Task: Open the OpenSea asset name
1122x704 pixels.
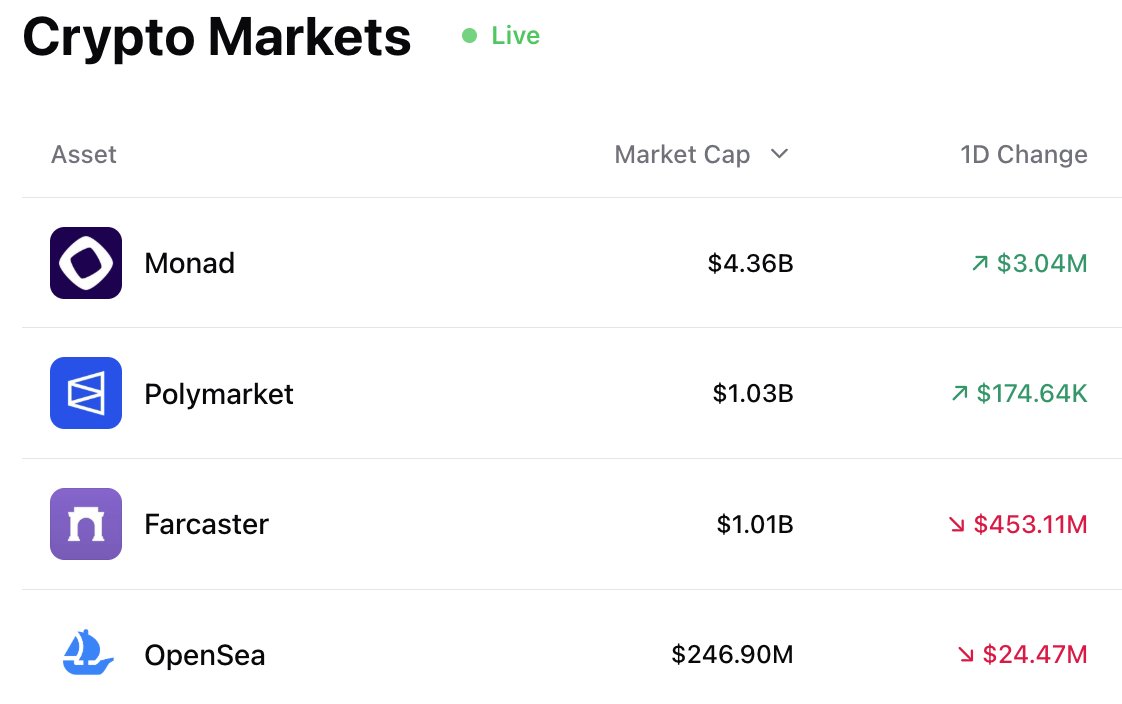Action: [x=205, y=655]
